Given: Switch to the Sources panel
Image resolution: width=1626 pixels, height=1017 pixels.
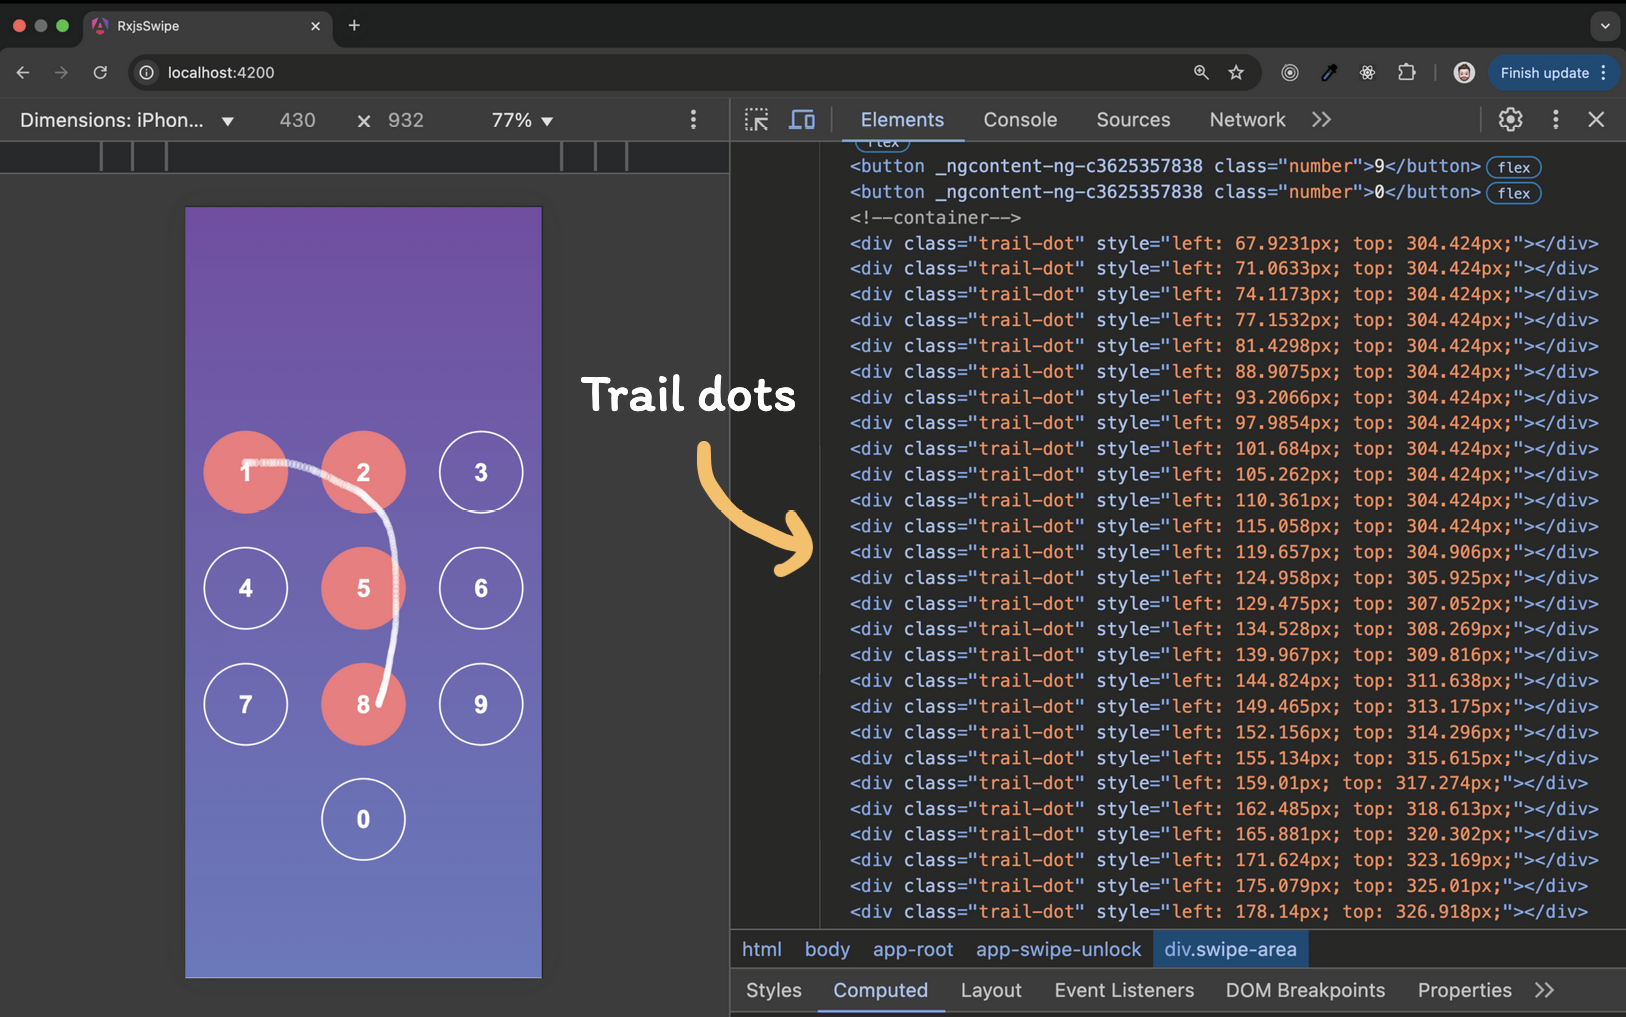Looking at the screenshot, I should point(1133,120).
